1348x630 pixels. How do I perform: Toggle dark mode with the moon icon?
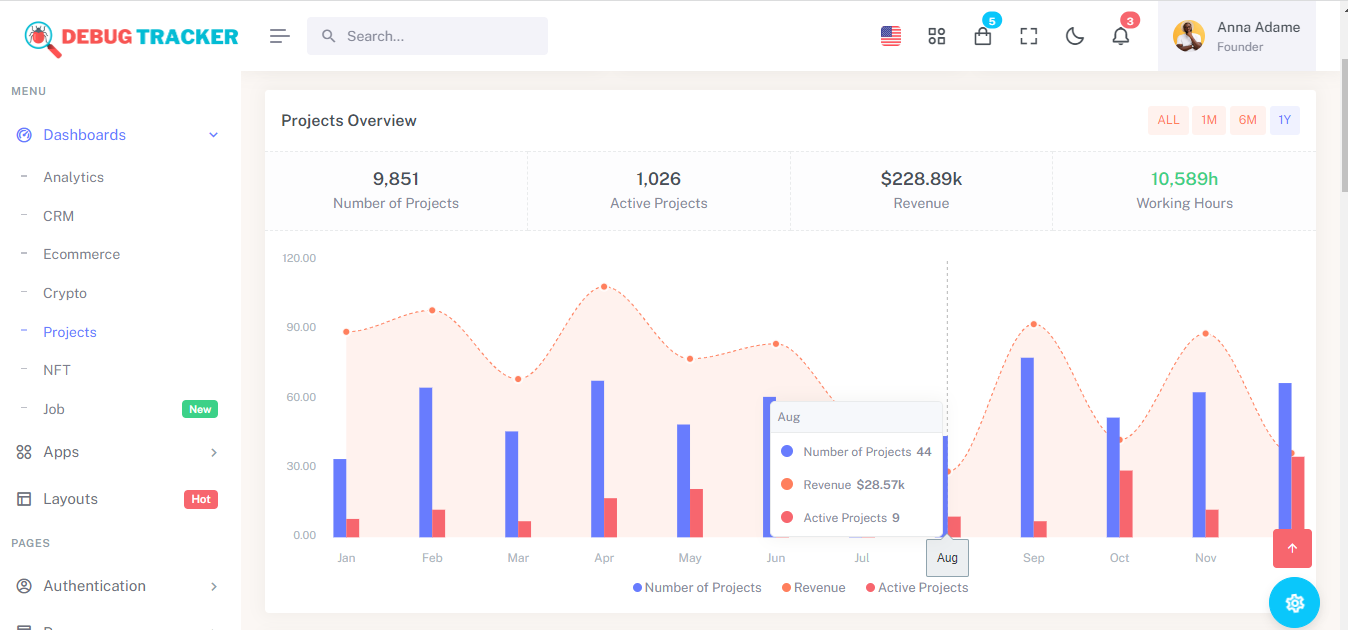coord(1075,36)
